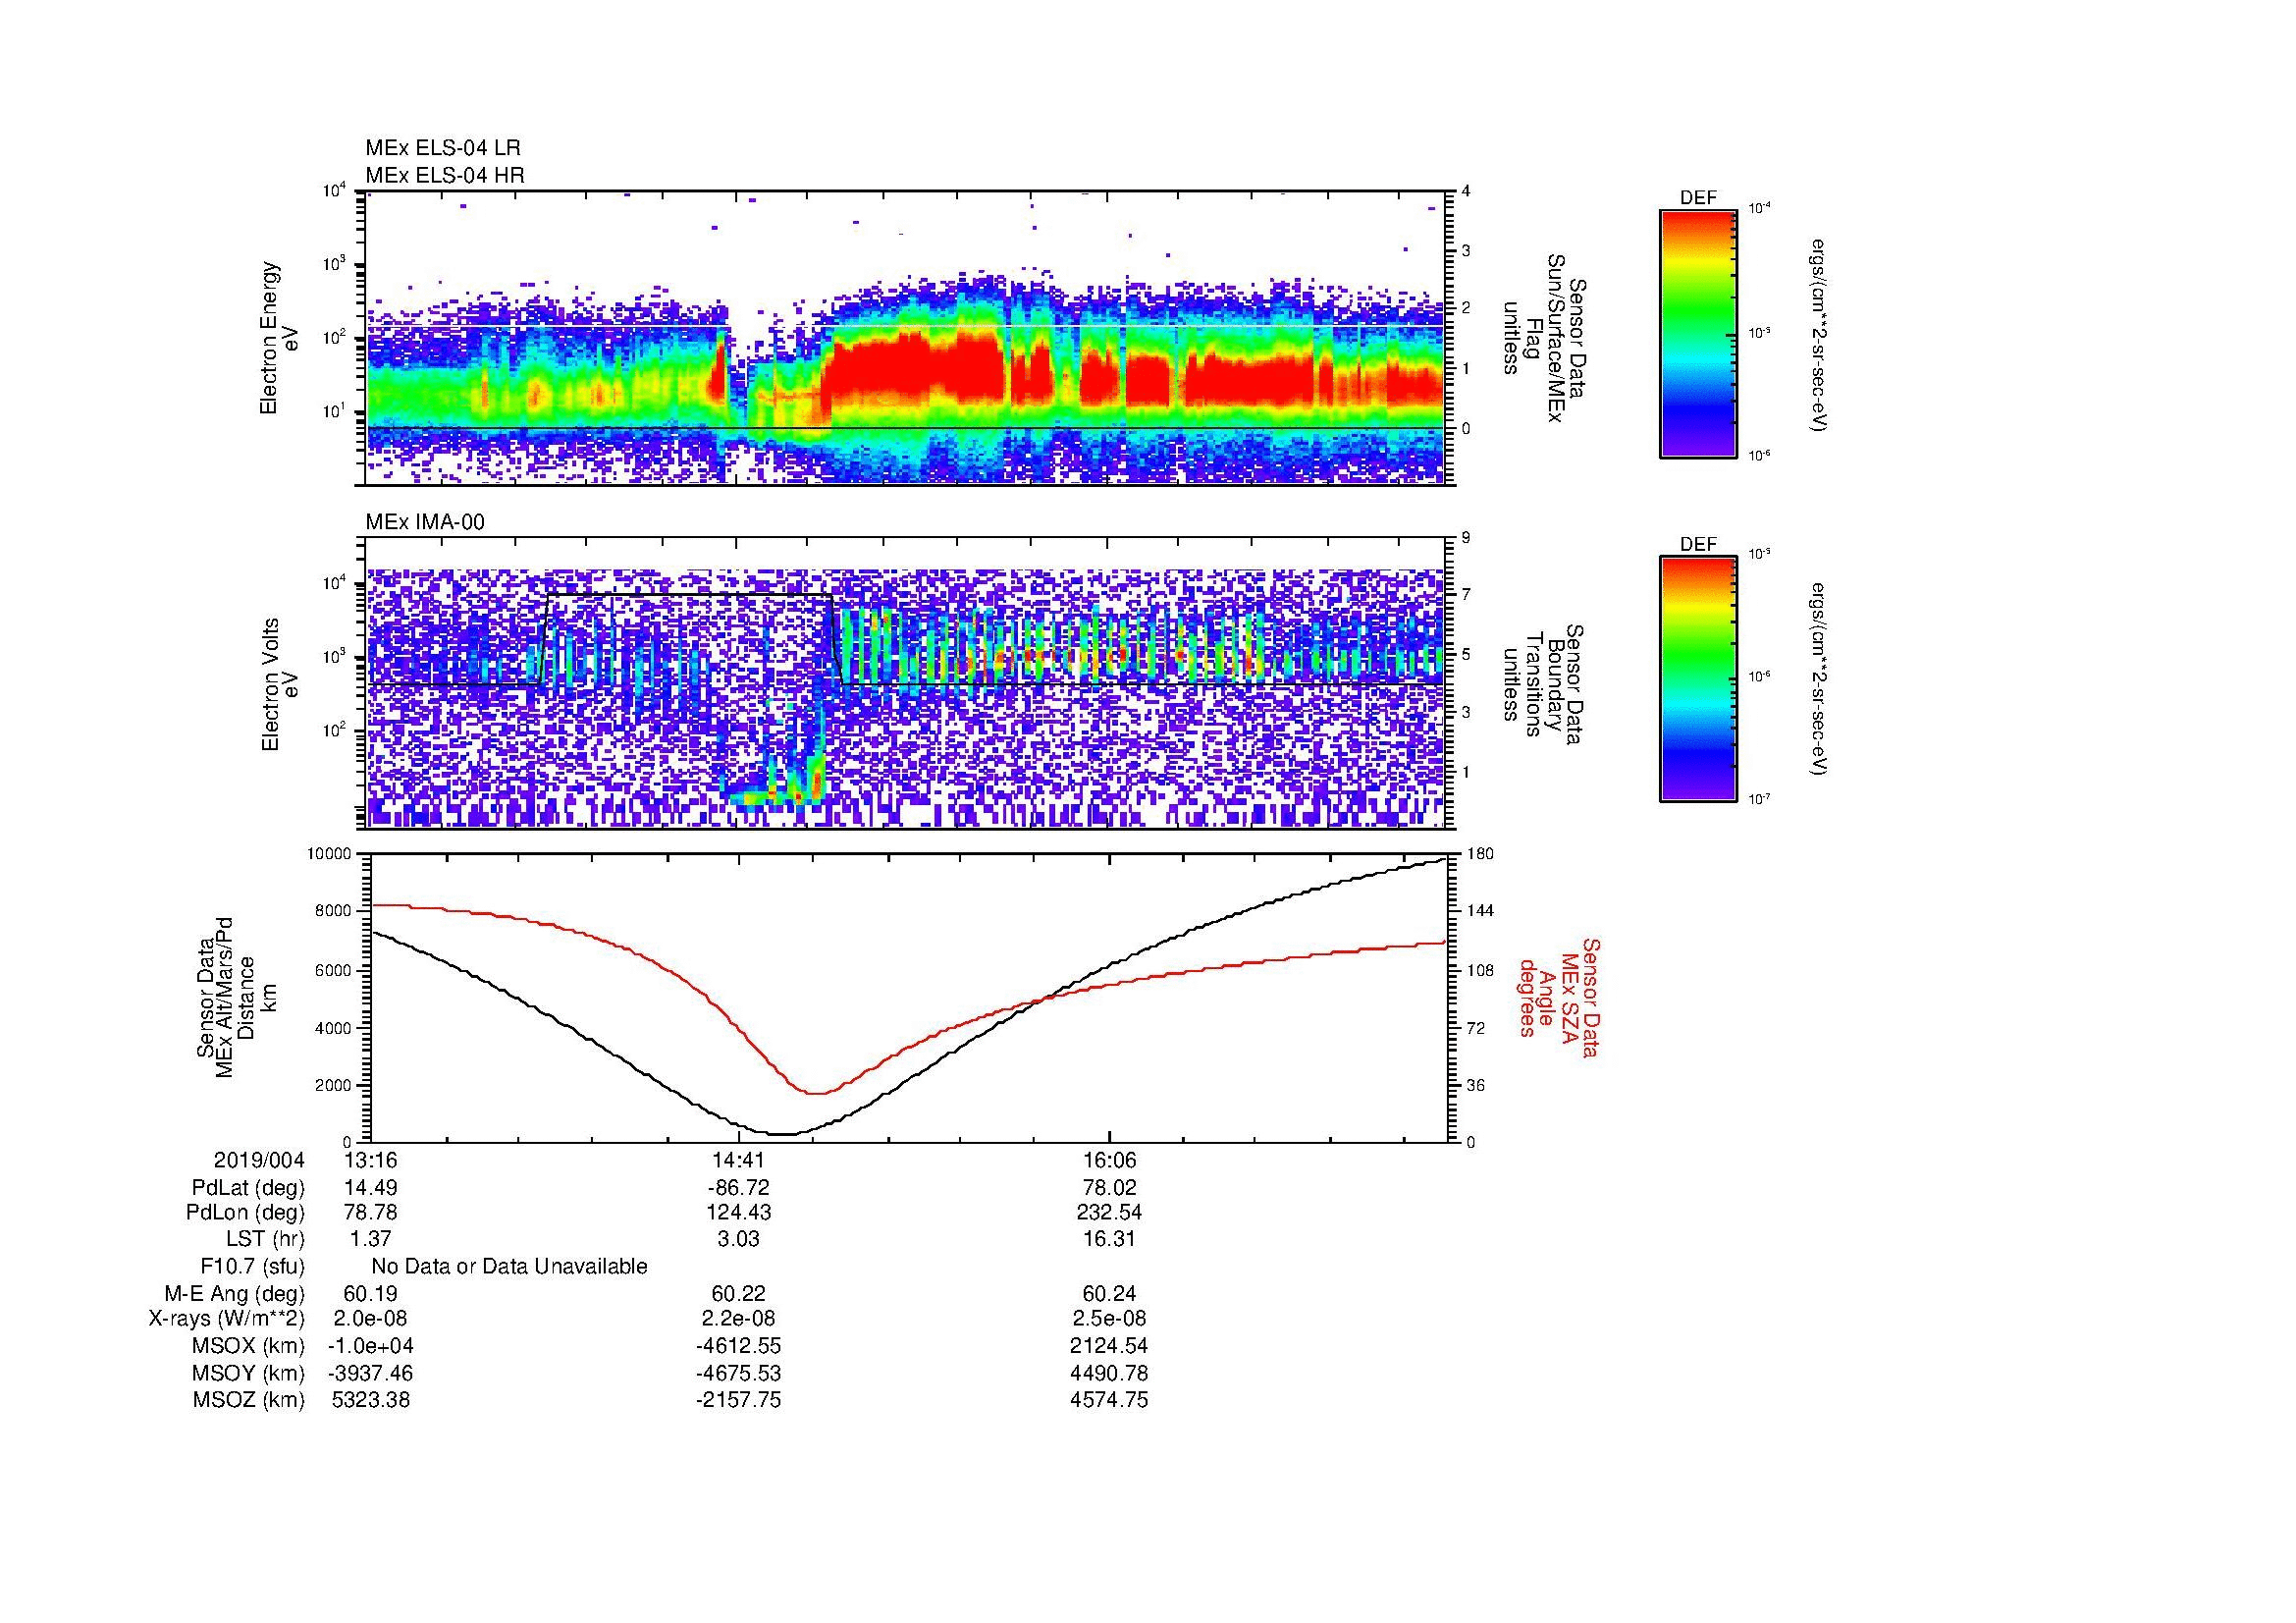Click the MSOY value -4675.53
This screenshot has height=1623, width=2296.
(738, 1373)
